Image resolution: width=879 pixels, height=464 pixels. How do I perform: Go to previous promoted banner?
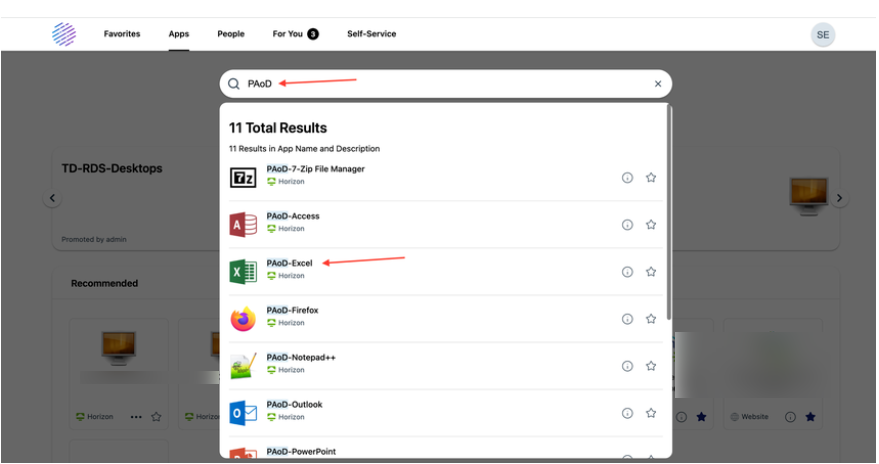pyautogui.click(x=52, y=198)
